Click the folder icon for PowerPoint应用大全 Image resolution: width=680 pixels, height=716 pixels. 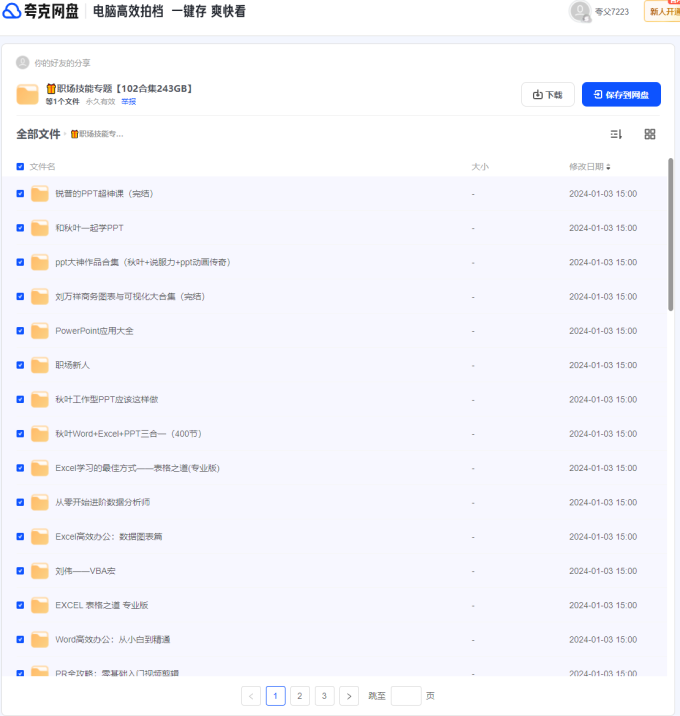click(40, 331)
